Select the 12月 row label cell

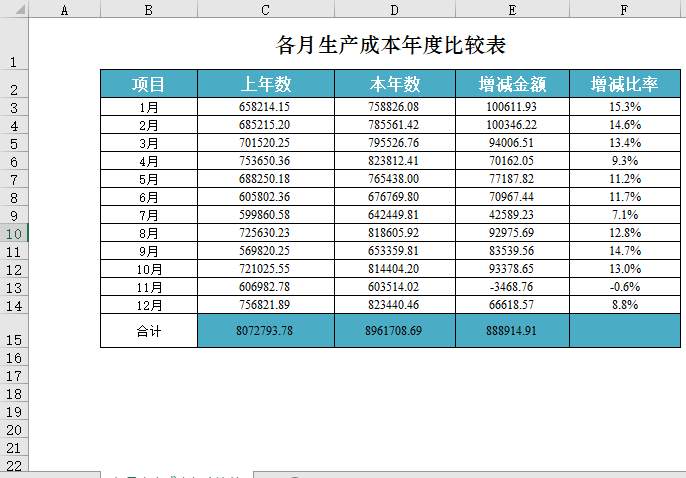tap(149, 305)
